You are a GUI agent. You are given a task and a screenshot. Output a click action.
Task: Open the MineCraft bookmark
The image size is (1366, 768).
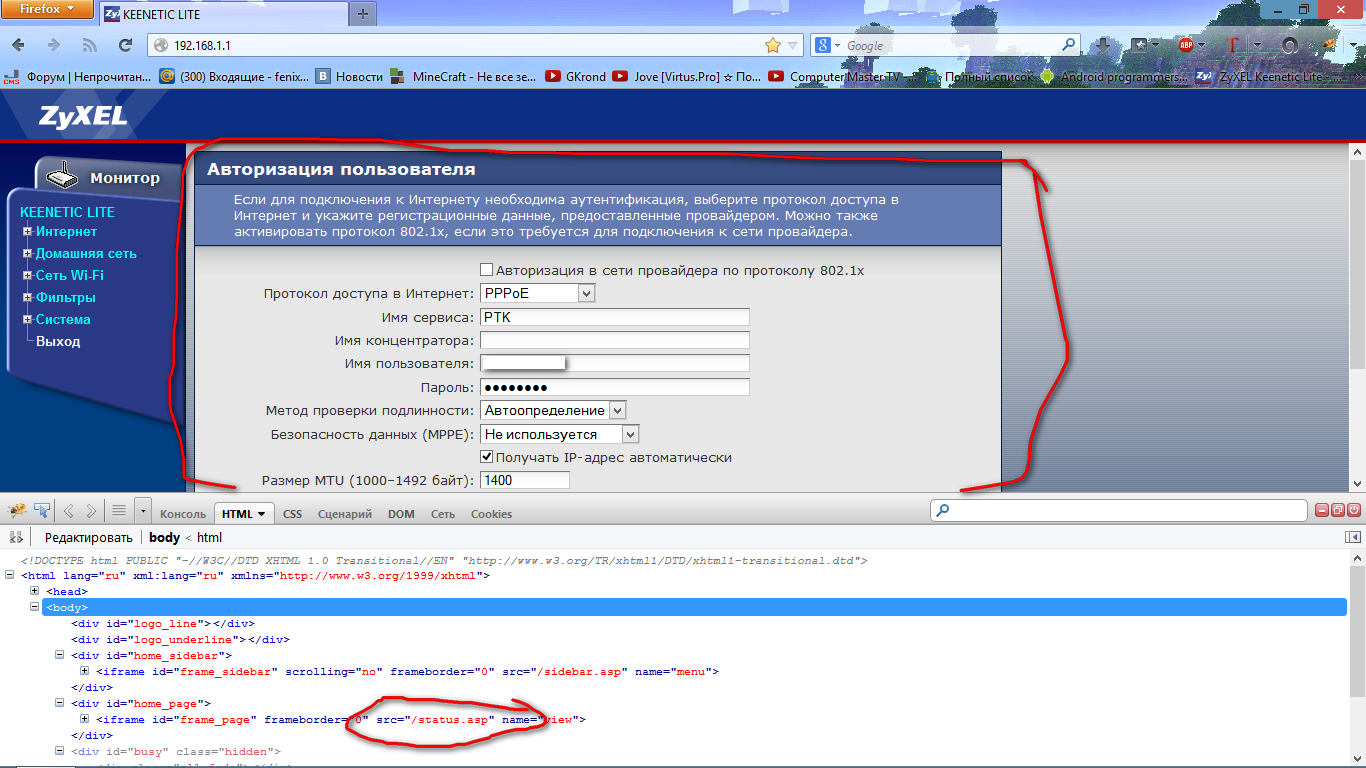[462, 76]
